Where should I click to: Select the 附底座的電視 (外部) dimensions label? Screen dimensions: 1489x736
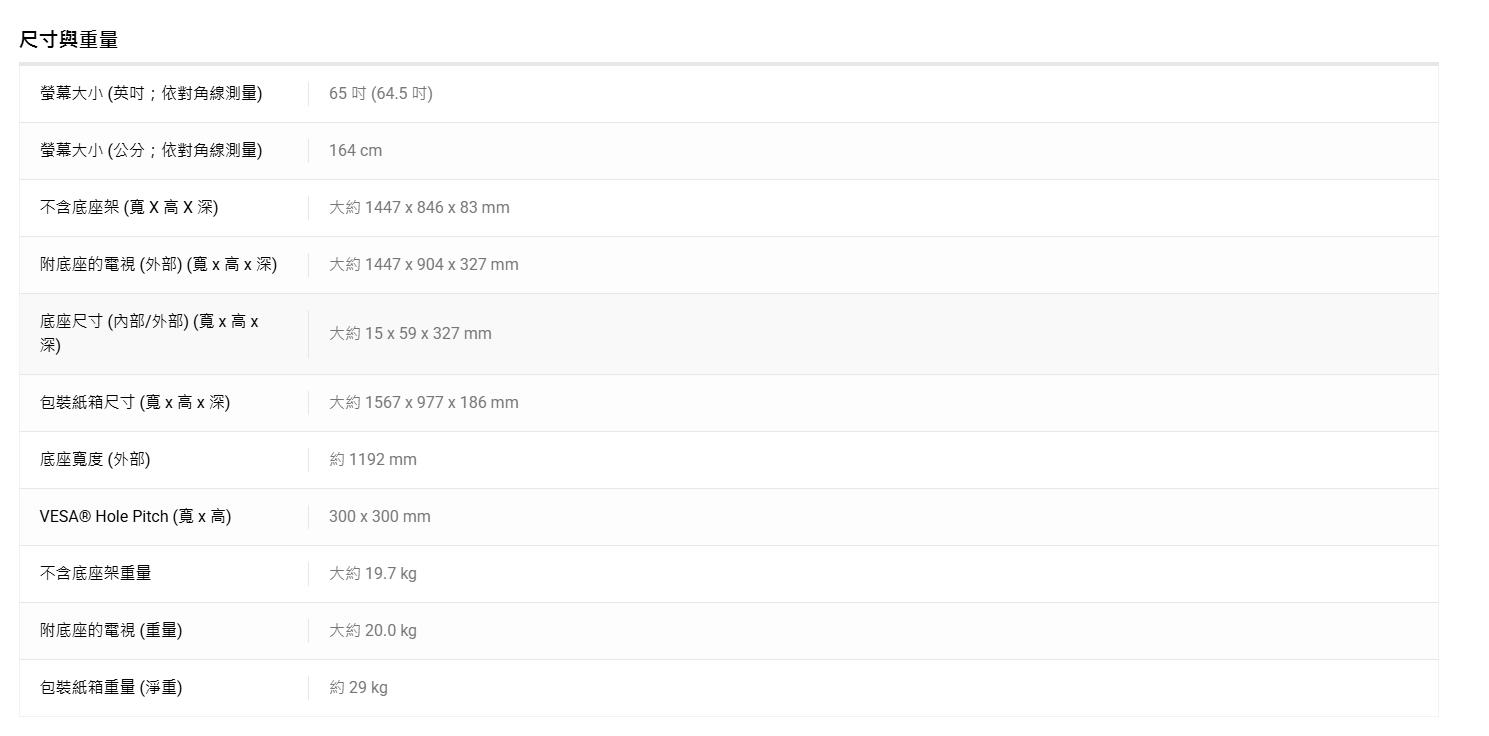159,264
